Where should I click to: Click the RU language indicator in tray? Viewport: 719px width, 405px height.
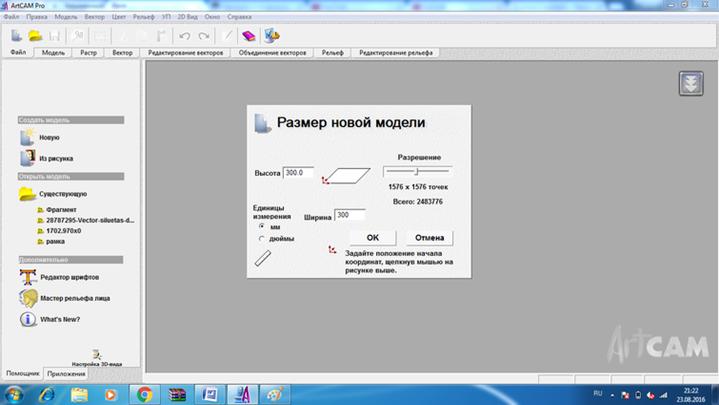(x=597, y=394)
